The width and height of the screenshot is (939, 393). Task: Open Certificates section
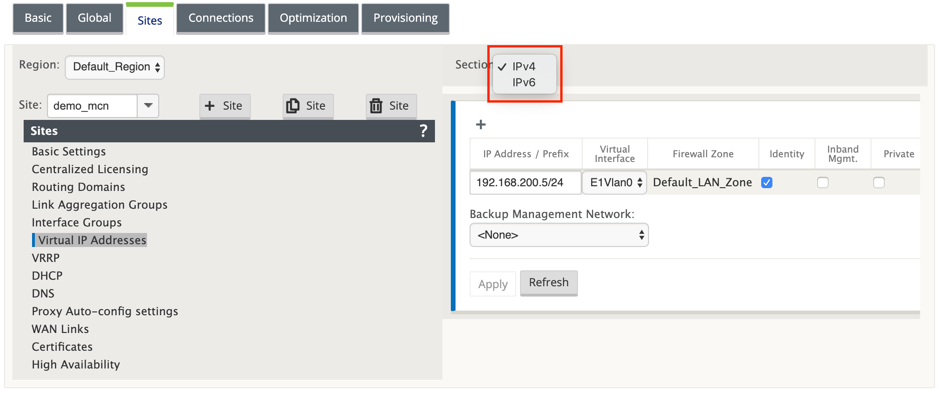tap(62, 347)
